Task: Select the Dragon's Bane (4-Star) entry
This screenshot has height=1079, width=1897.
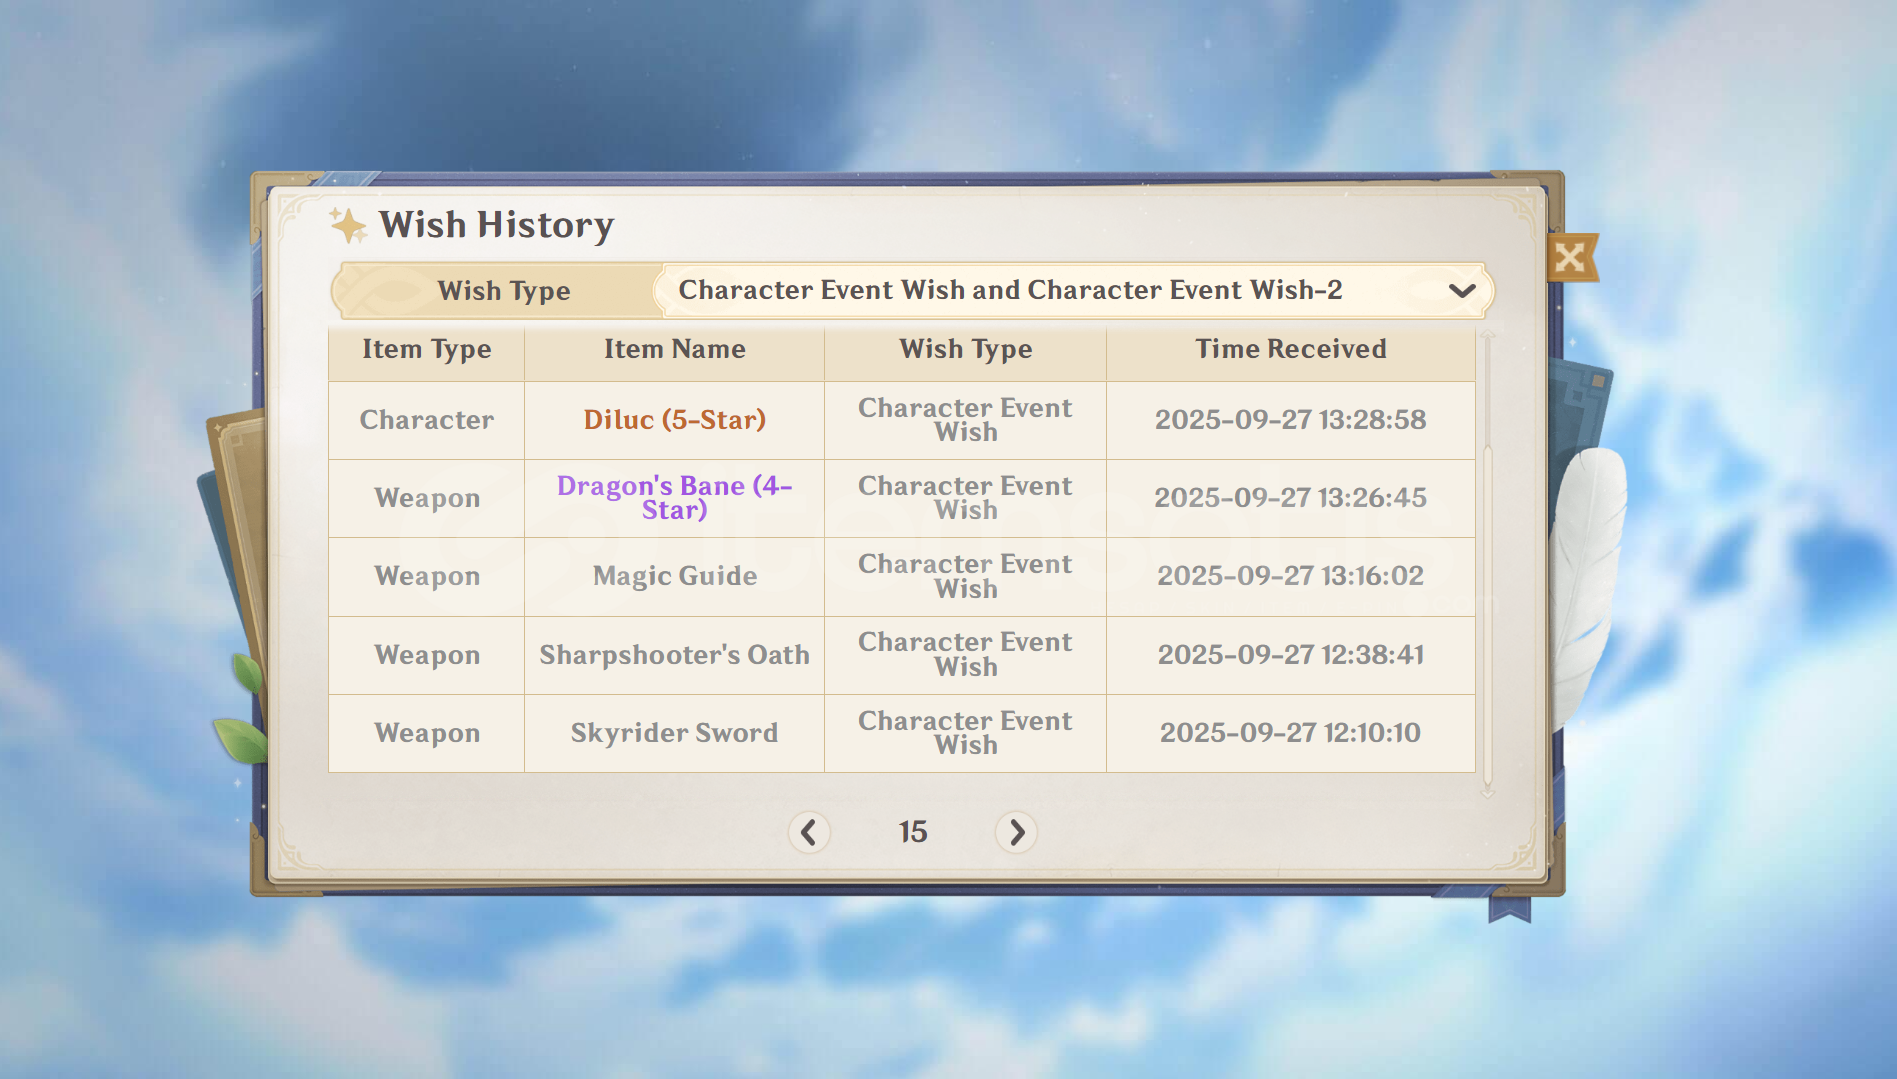Action: (674, 498)
